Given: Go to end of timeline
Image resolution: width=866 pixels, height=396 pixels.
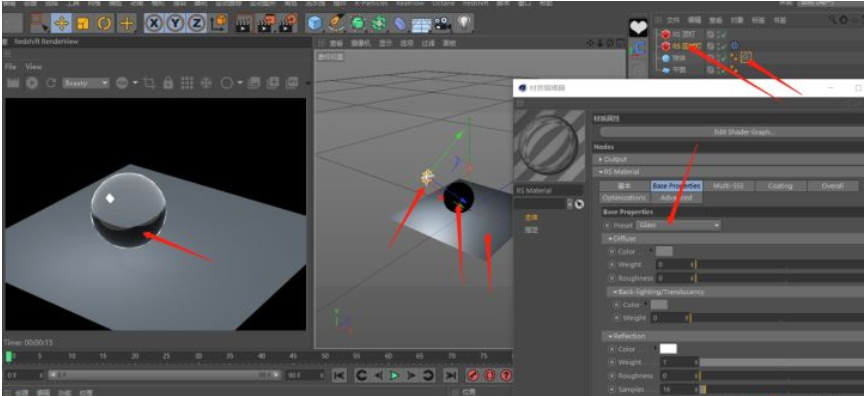Looking at the screenshot, I should 451,376.
